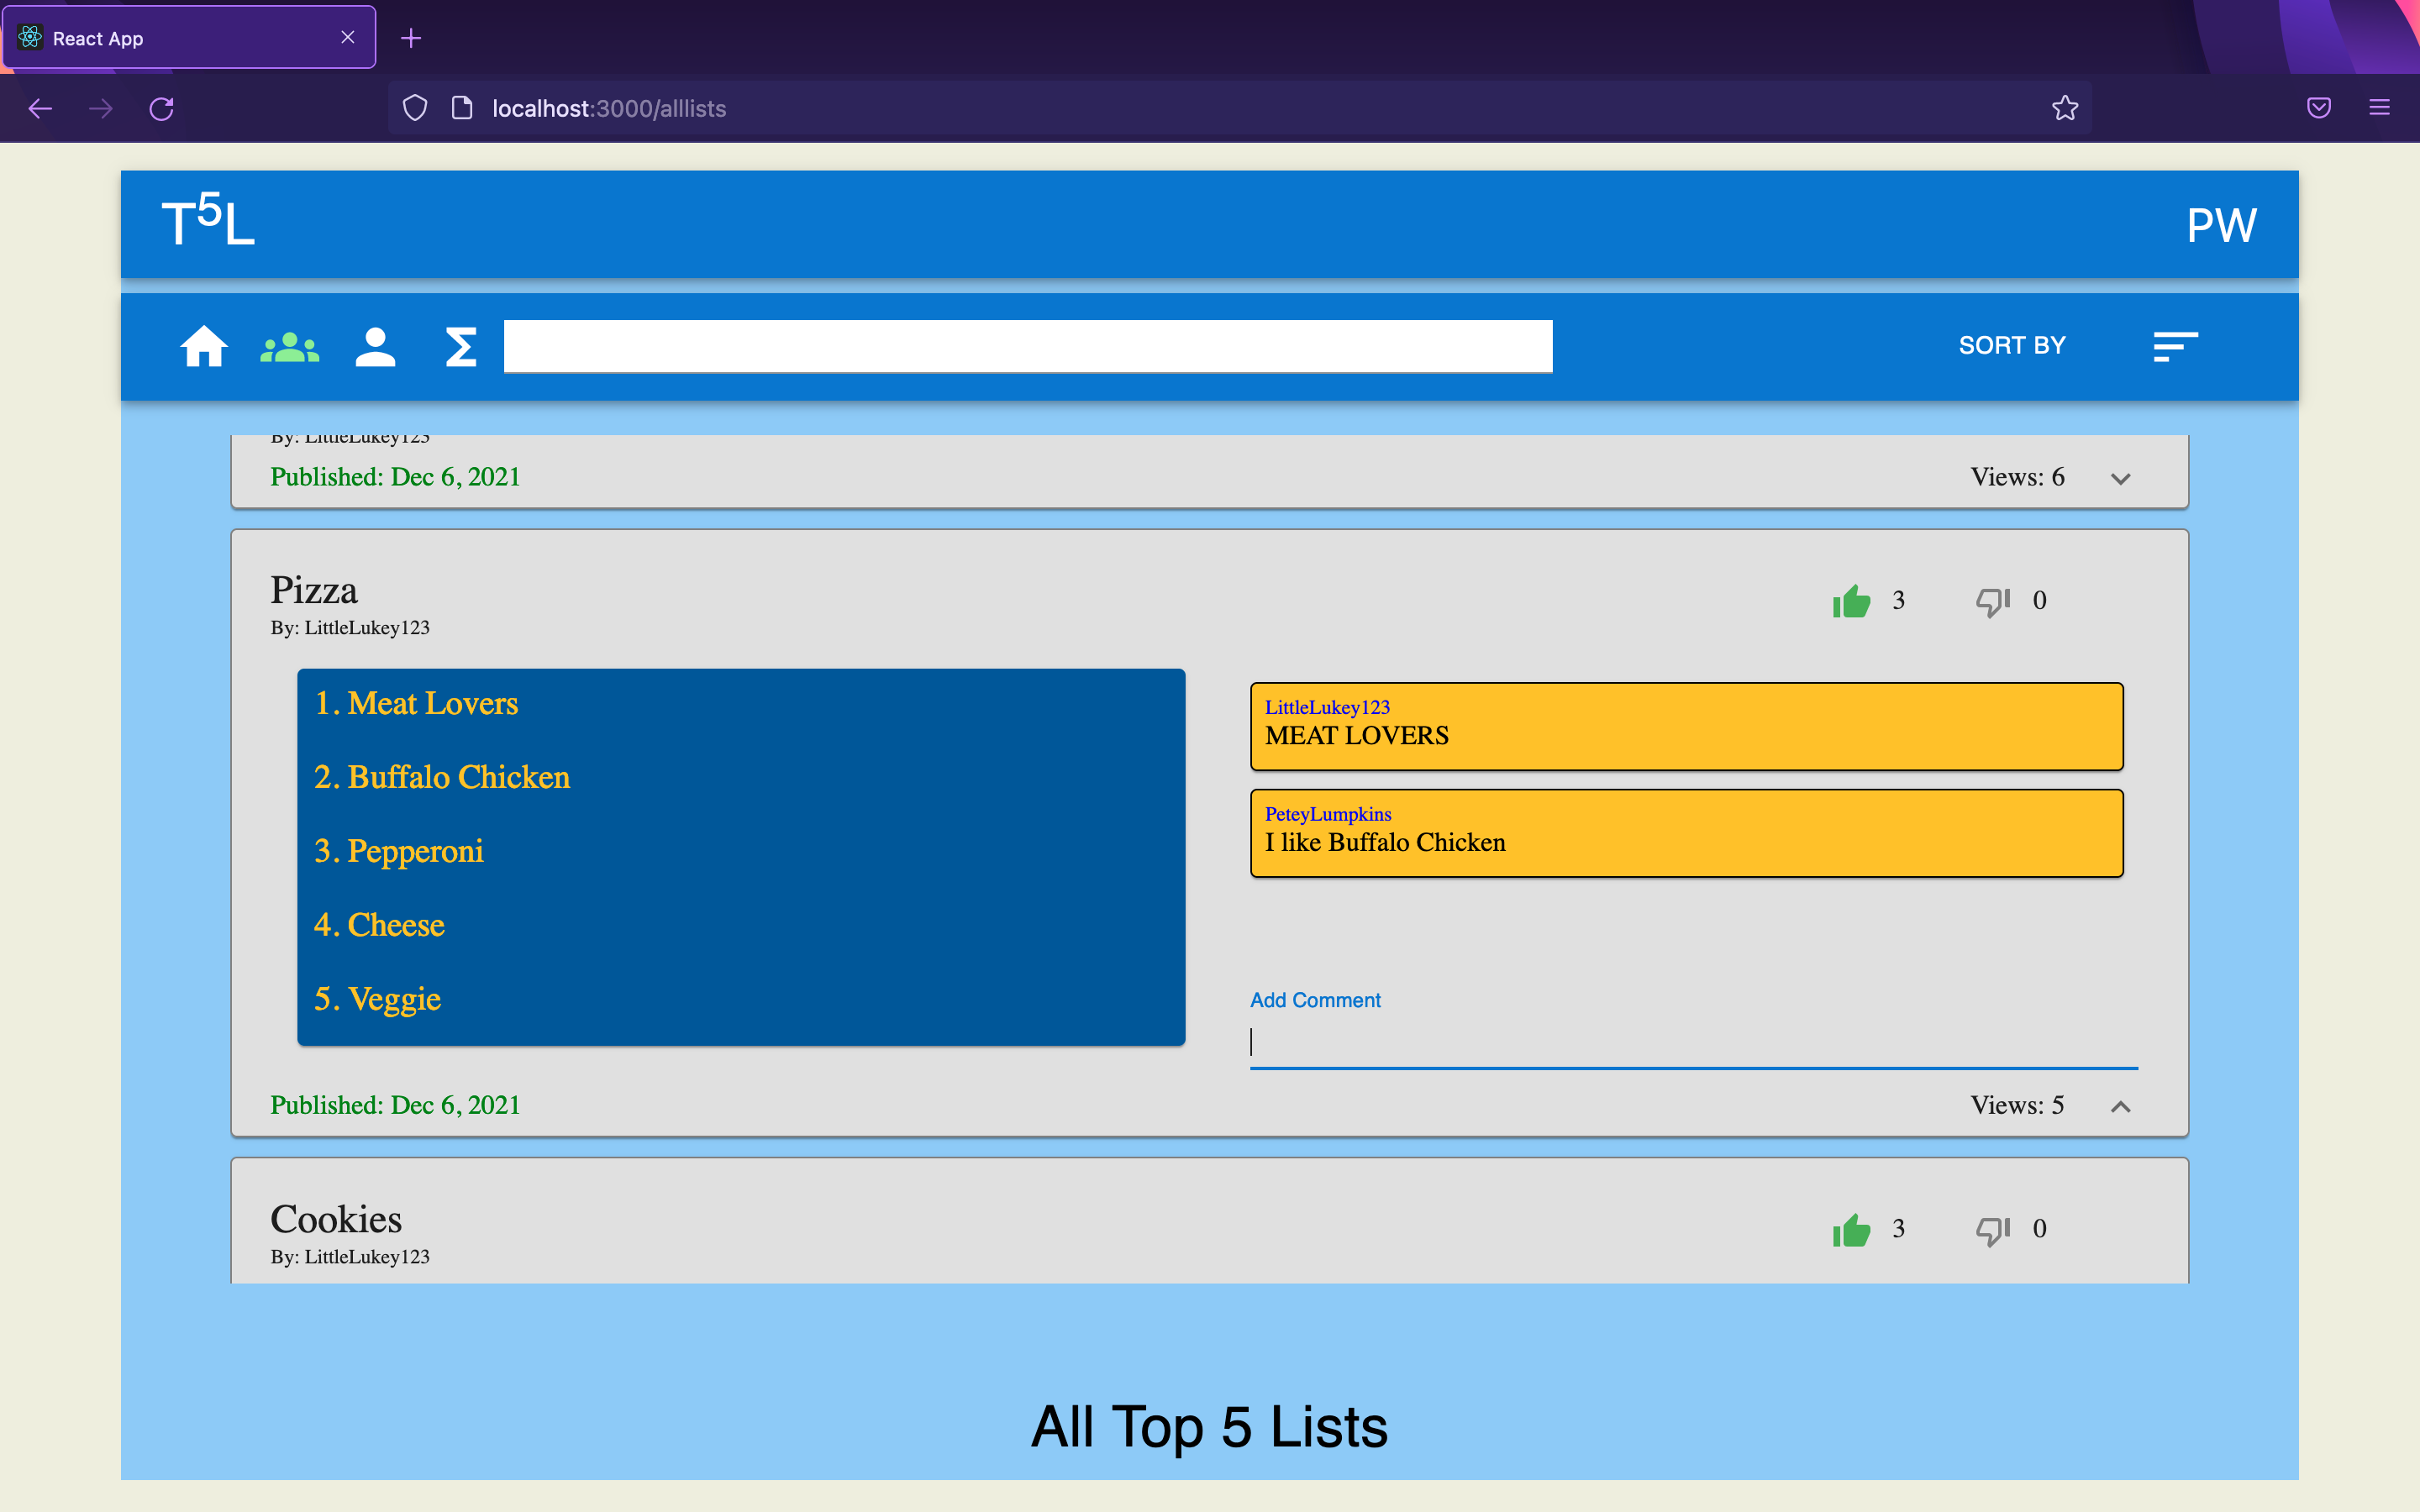The image size is (2420, 1512).
Task: Show tracking protection shield info
Action: click(x=415, y=108)
